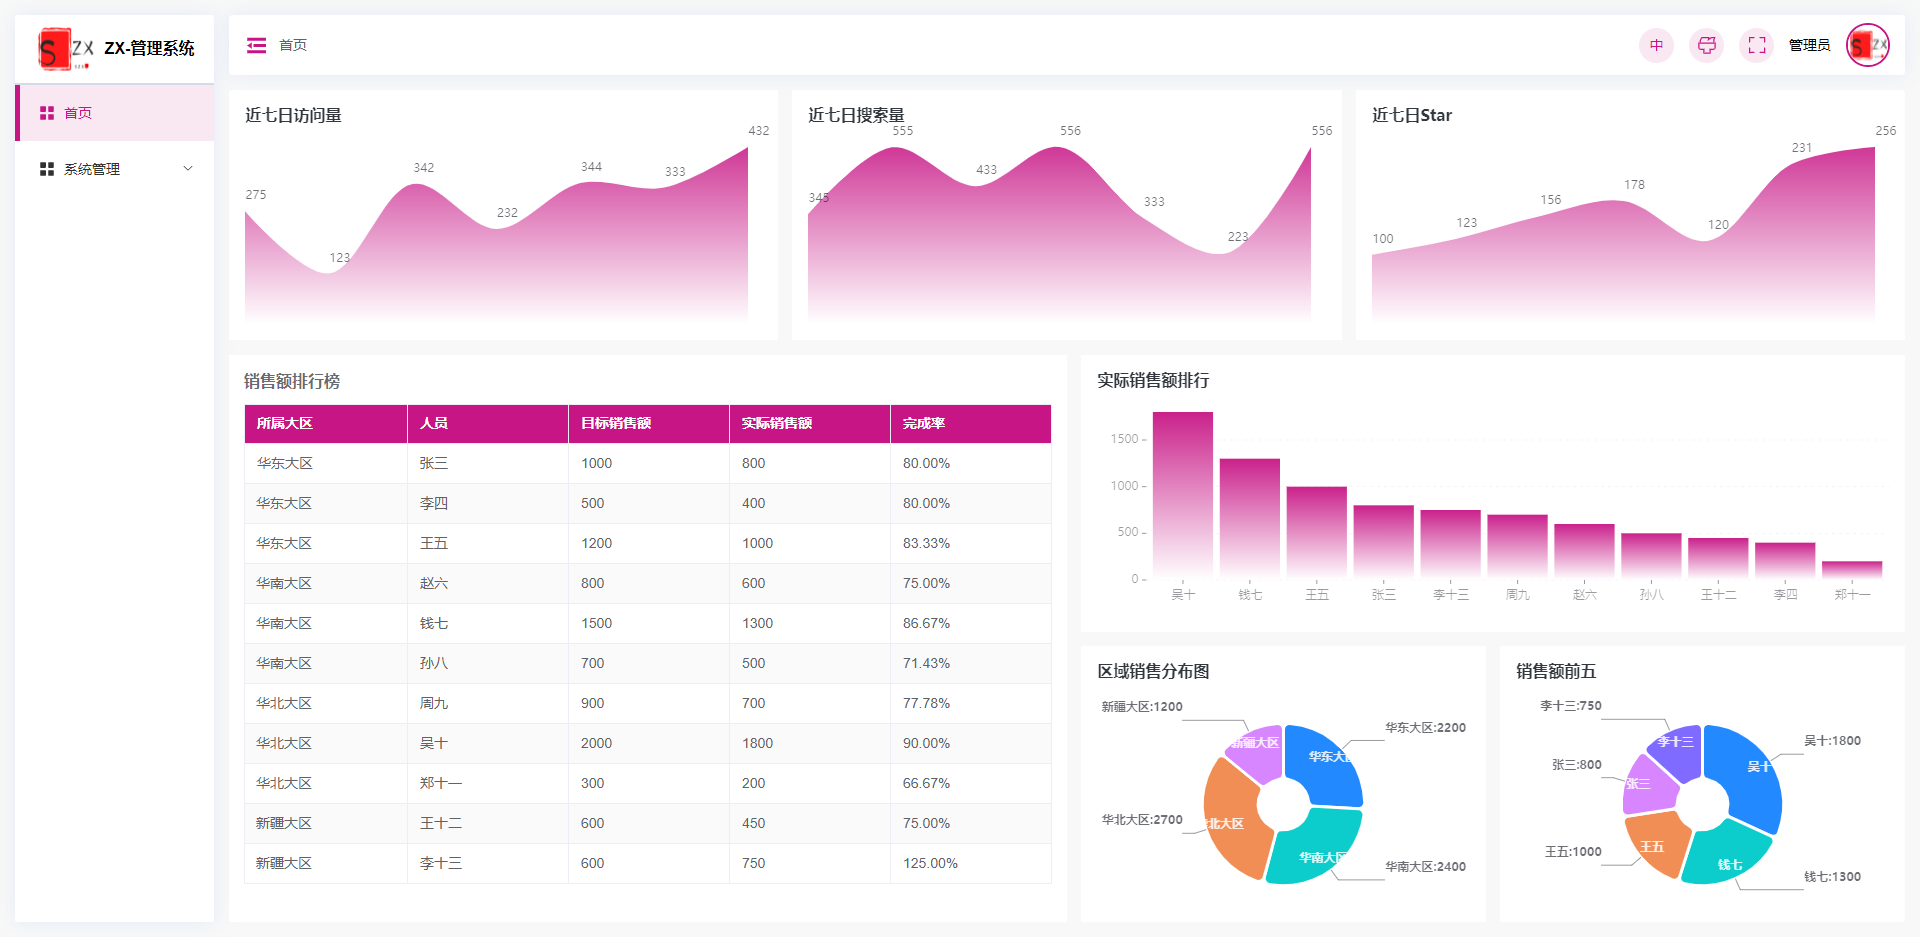The width and height of the screenshot is (1920, 937).
Task: Select the 李四 table cell
Action: click(x=488, y=503)
